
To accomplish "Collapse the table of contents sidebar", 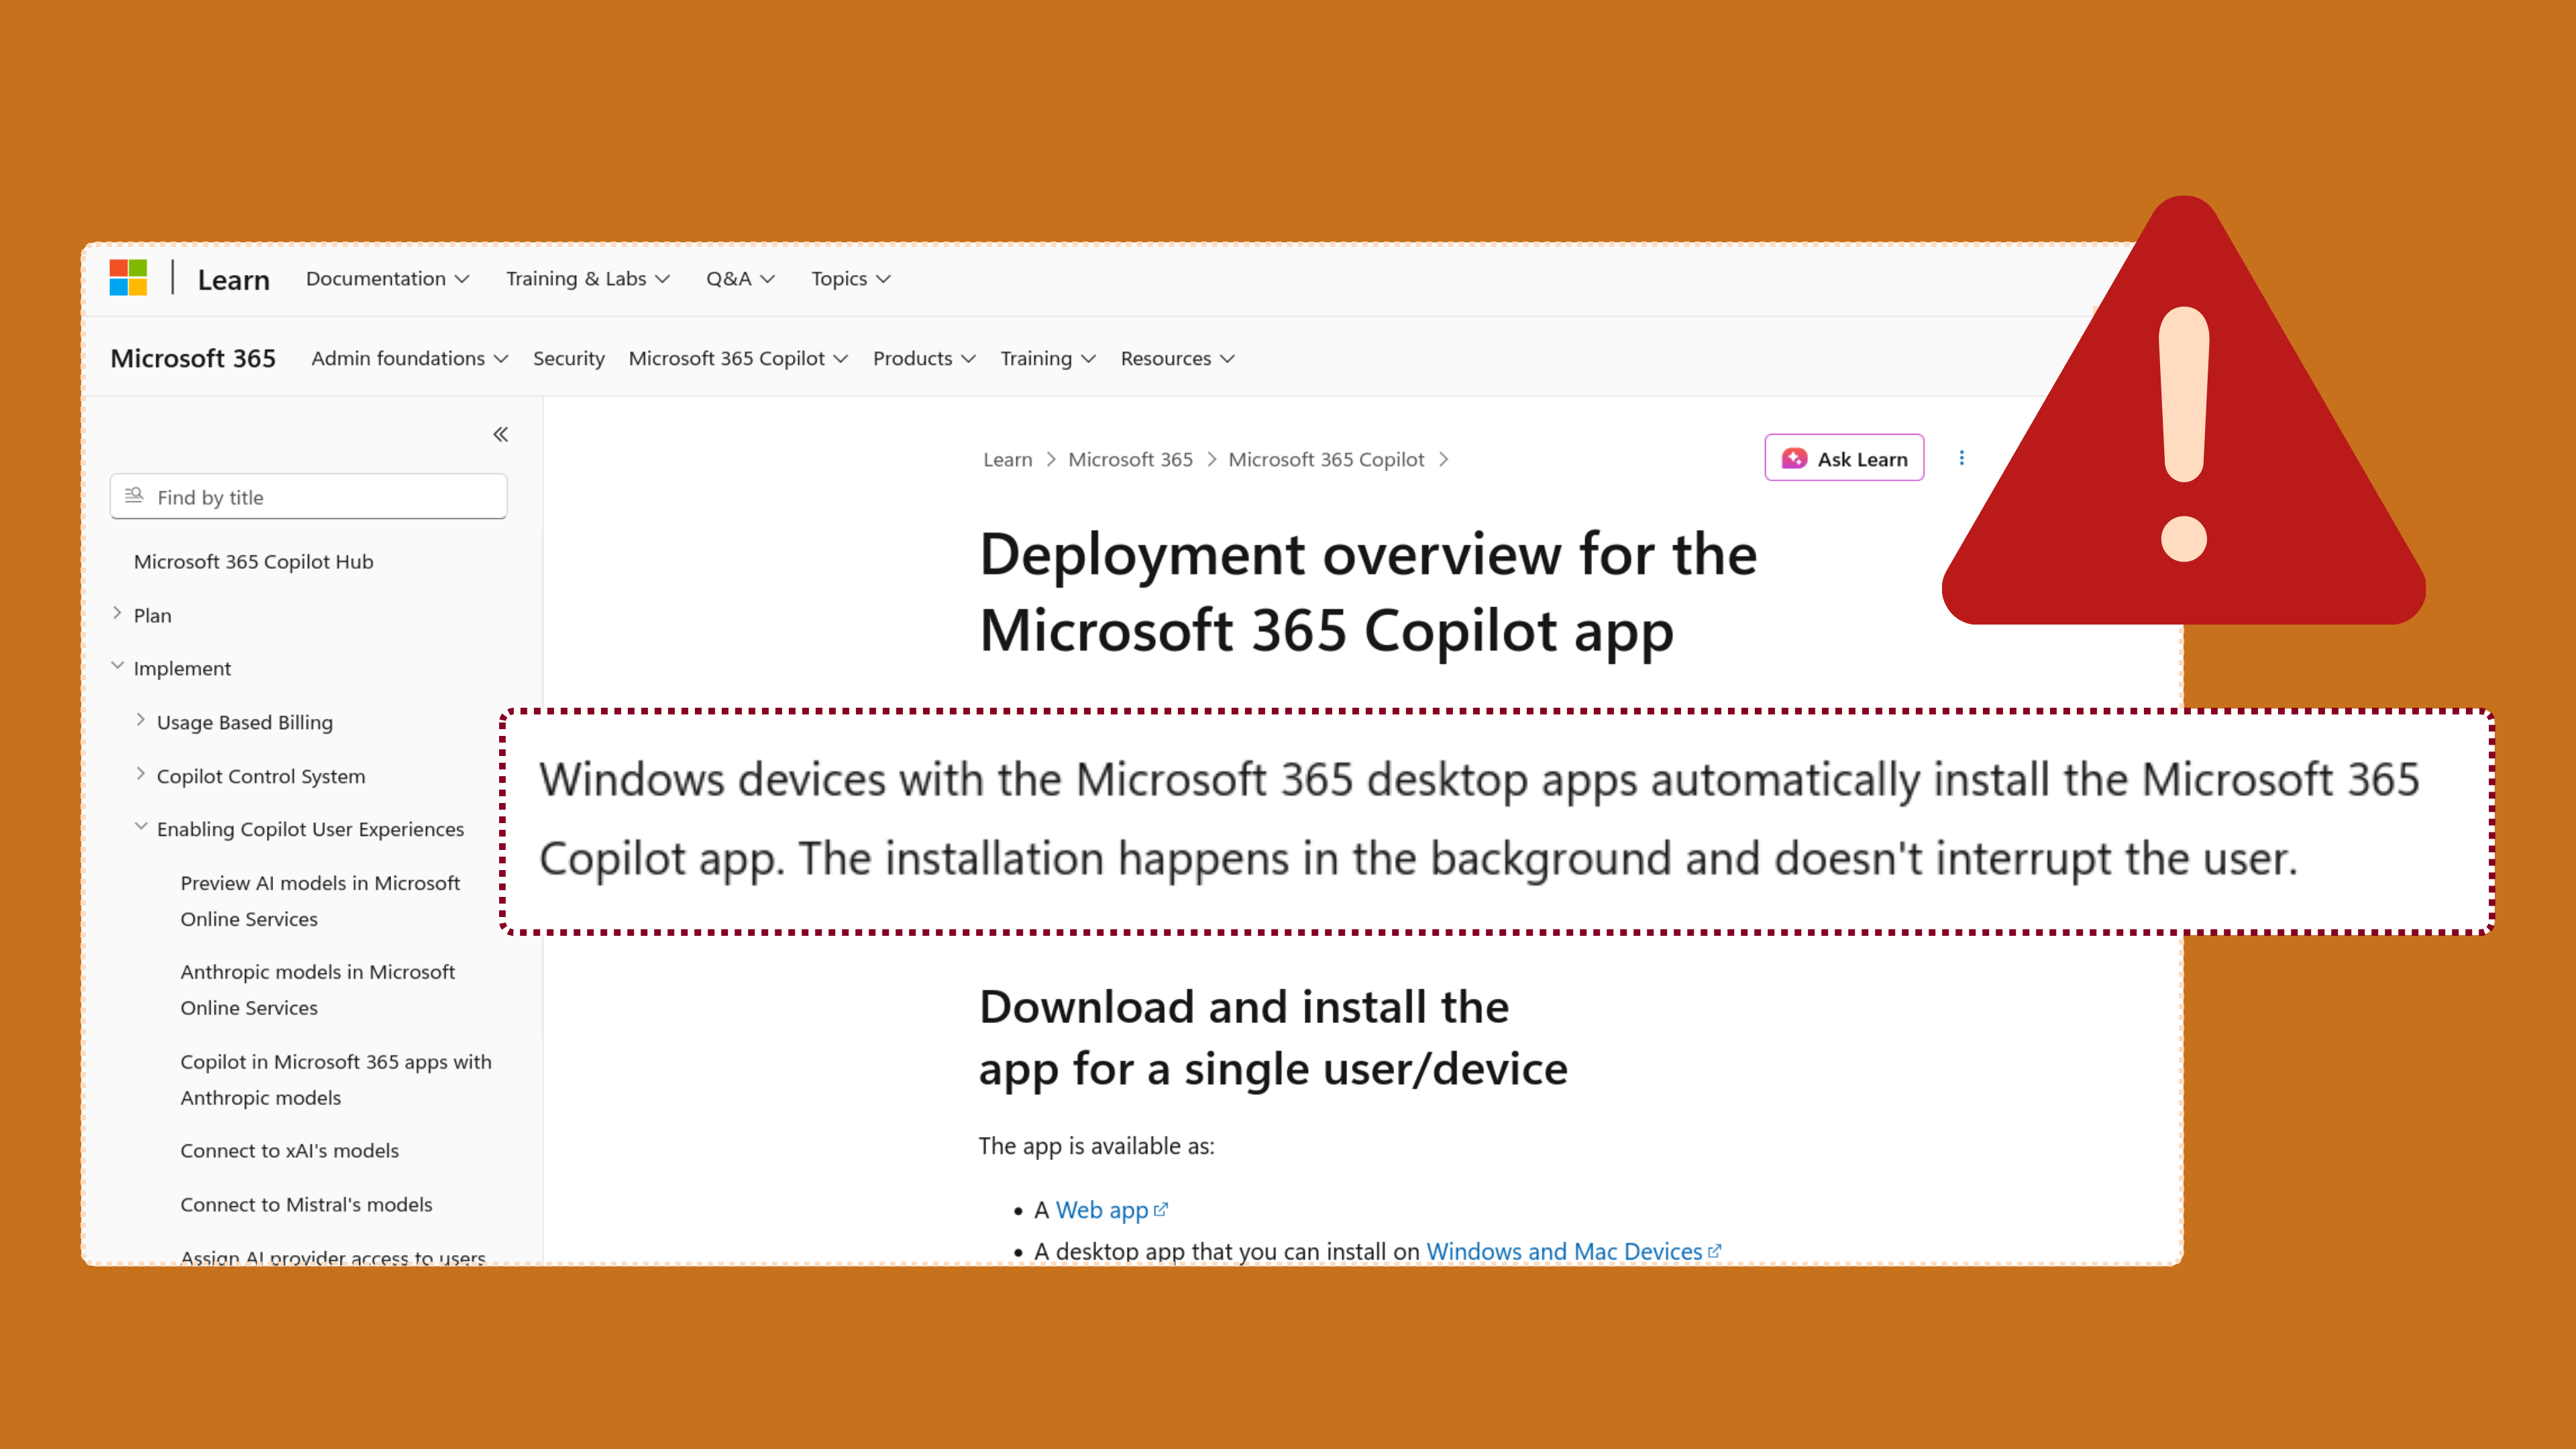I will pos(500,434).
